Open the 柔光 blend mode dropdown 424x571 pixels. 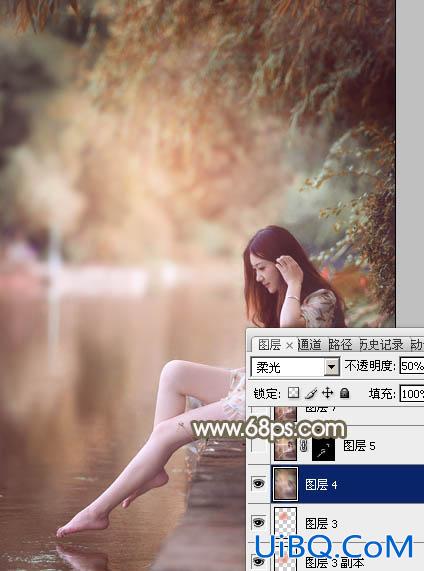331,367
